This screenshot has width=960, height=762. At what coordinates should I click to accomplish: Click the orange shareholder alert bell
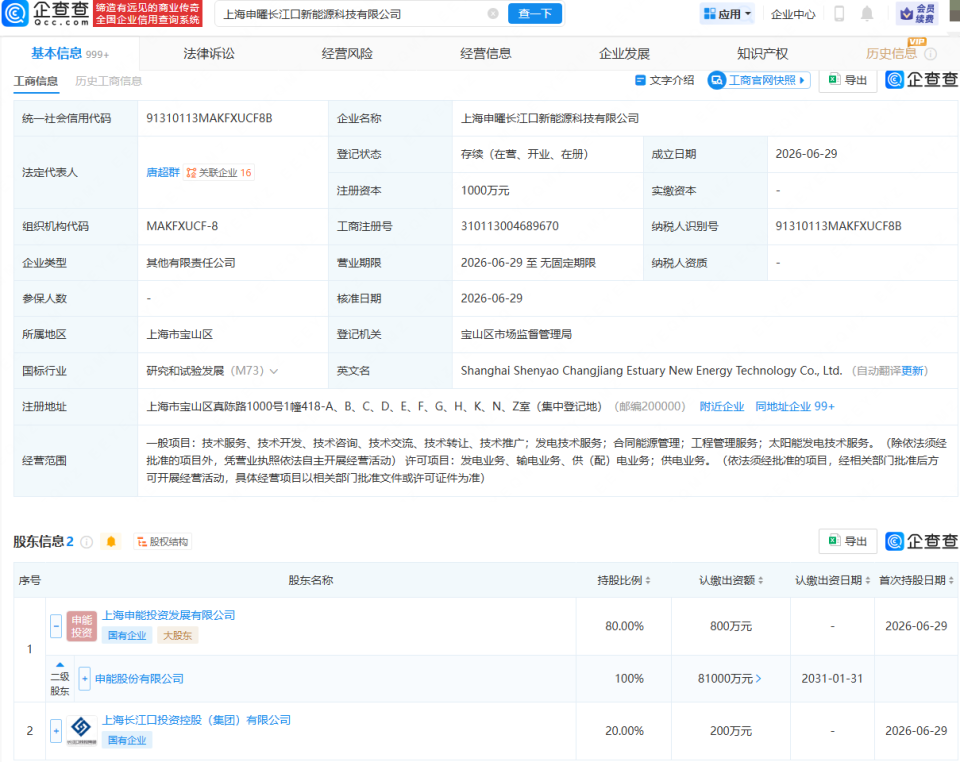[x=111, y=542]
